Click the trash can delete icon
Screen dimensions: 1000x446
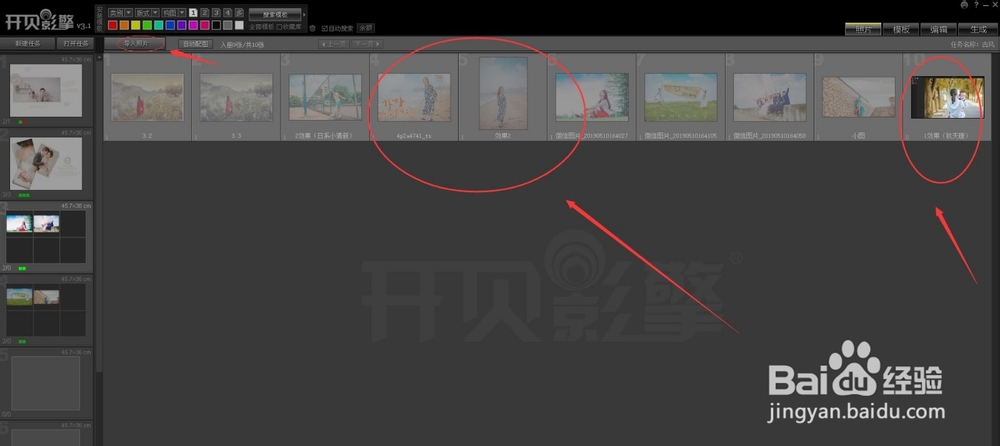(x=312, y=29)
